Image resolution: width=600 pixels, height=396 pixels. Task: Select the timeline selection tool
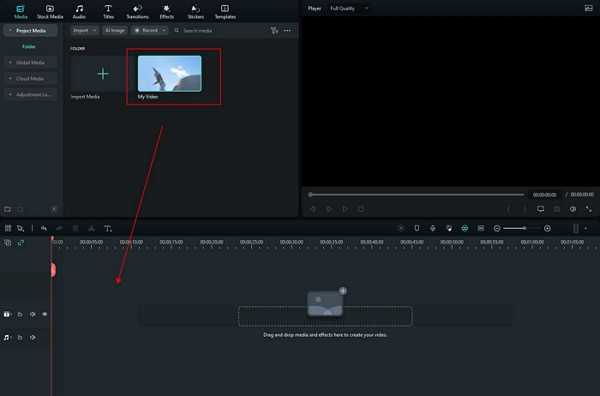21,228
